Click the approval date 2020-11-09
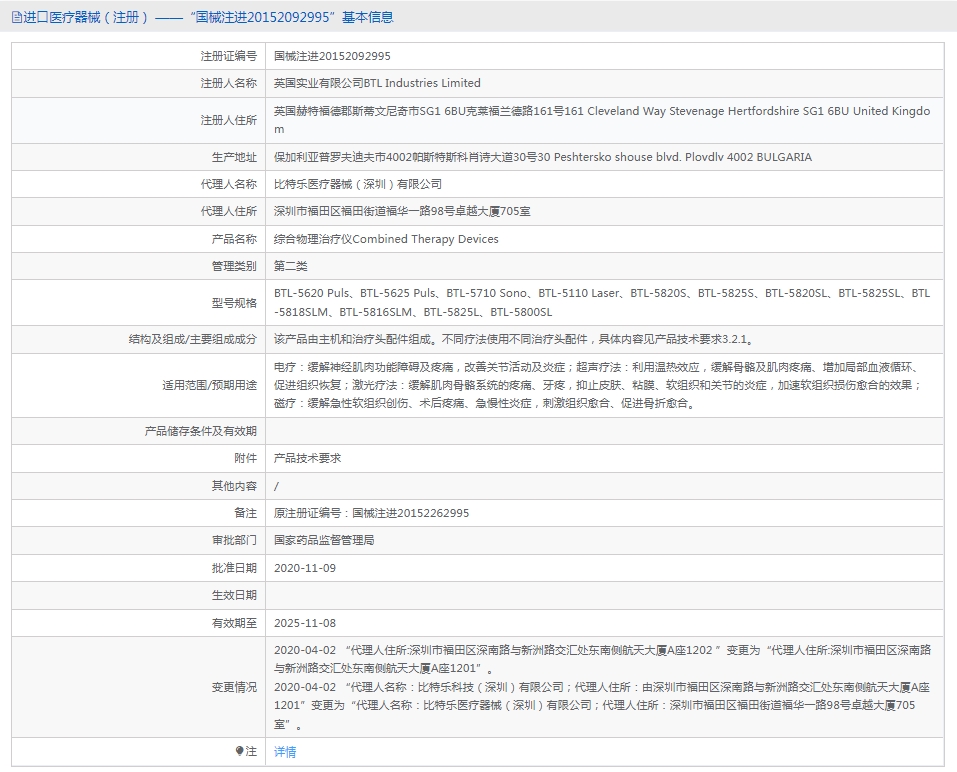The height and width of the screenshot is (772, 957). coord(305,567)
